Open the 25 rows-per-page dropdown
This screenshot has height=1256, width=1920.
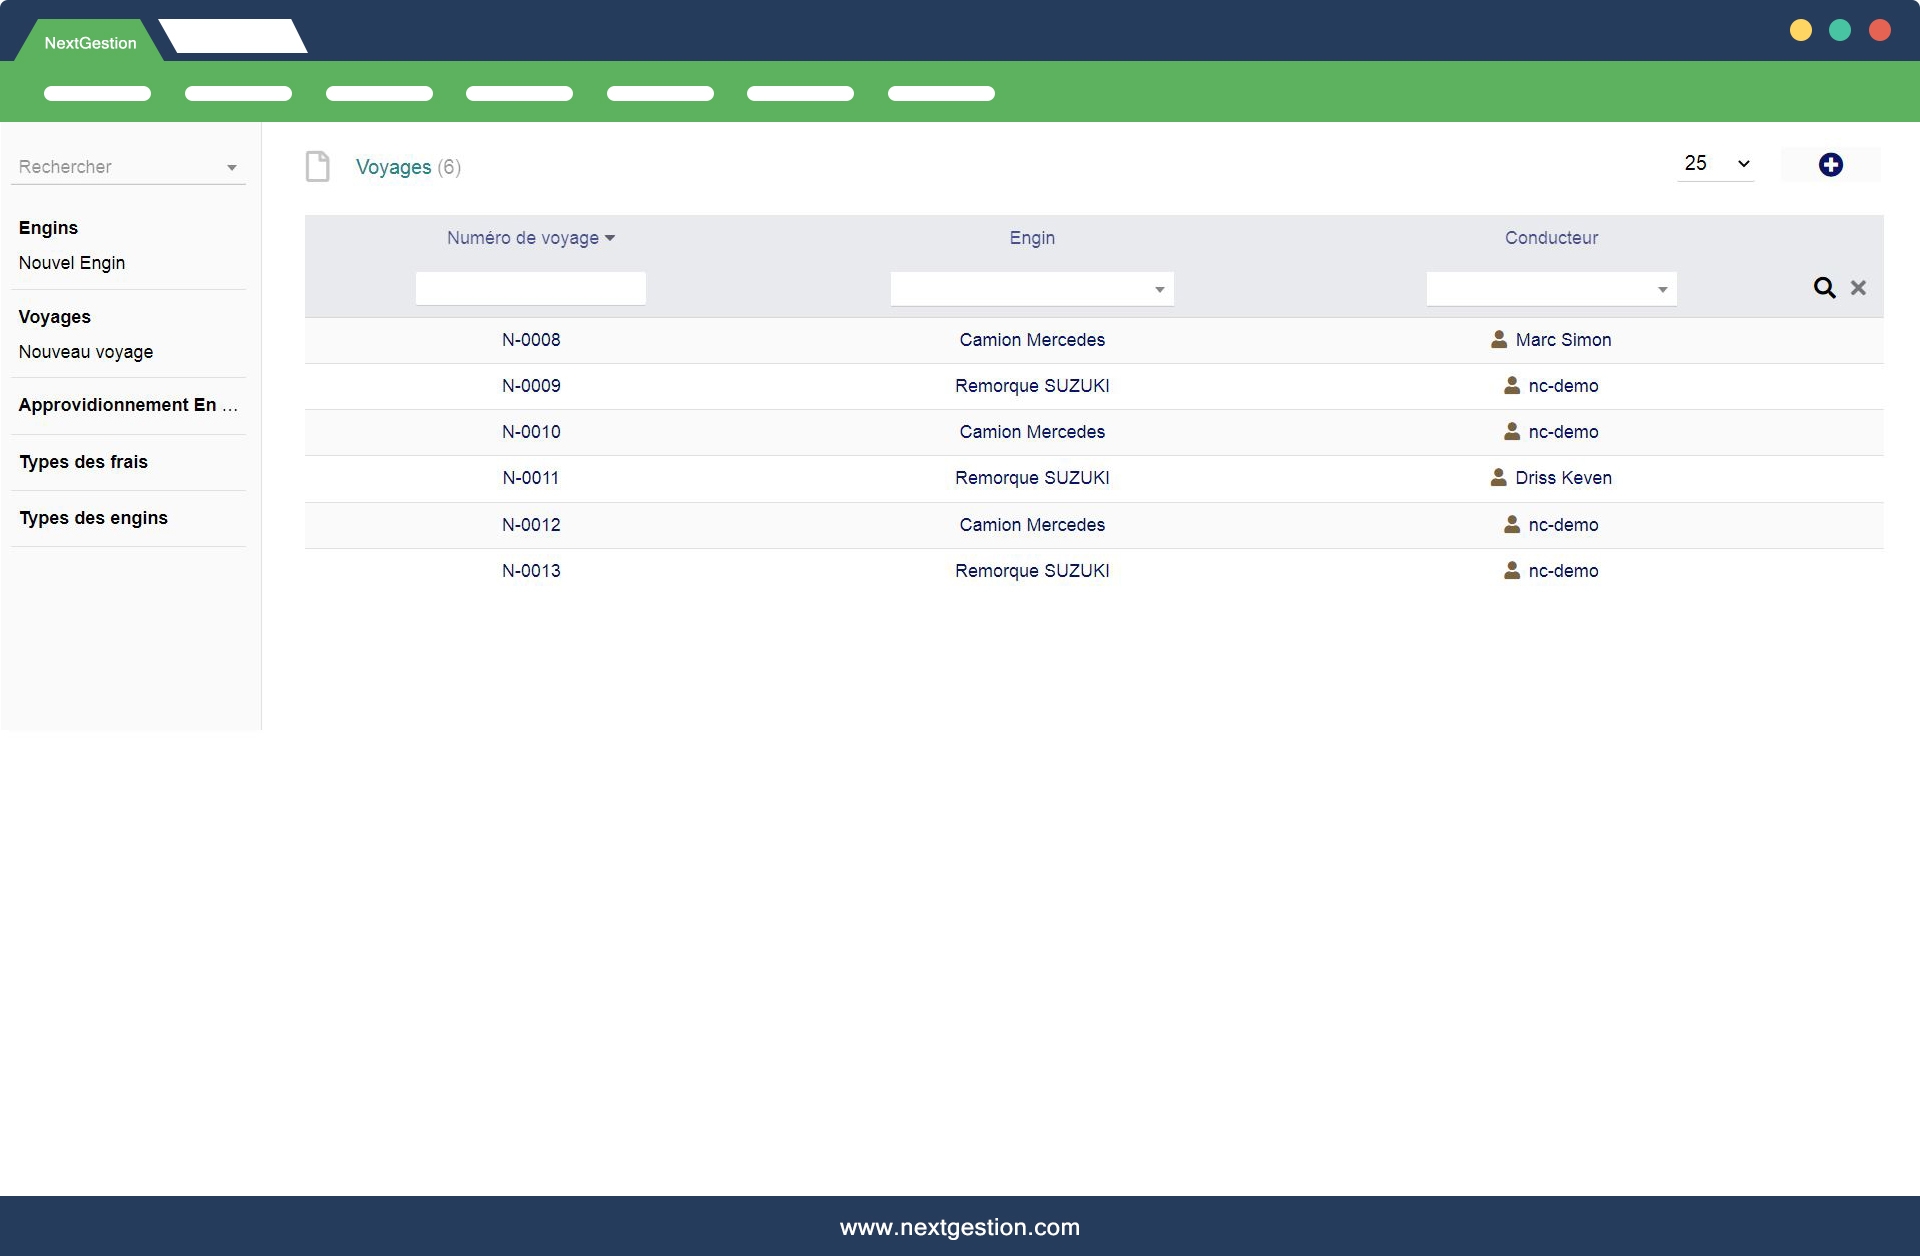(1716, 164)
